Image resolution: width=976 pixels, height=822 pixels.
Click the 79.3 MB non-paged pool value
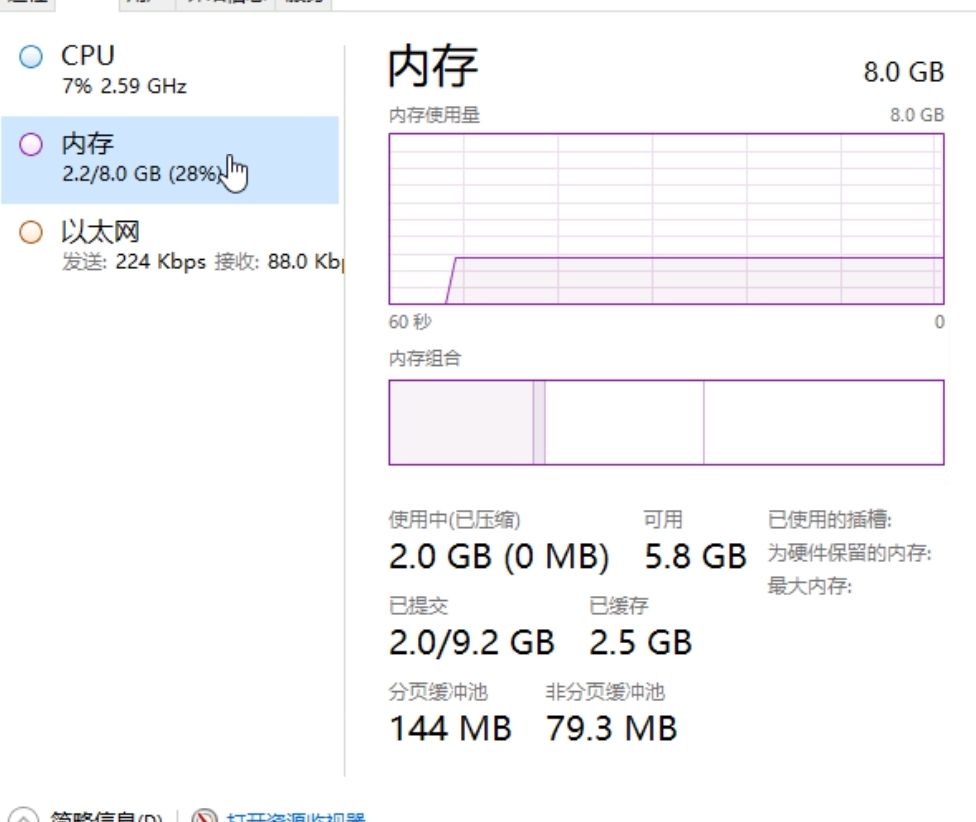(x=611, y=728)
